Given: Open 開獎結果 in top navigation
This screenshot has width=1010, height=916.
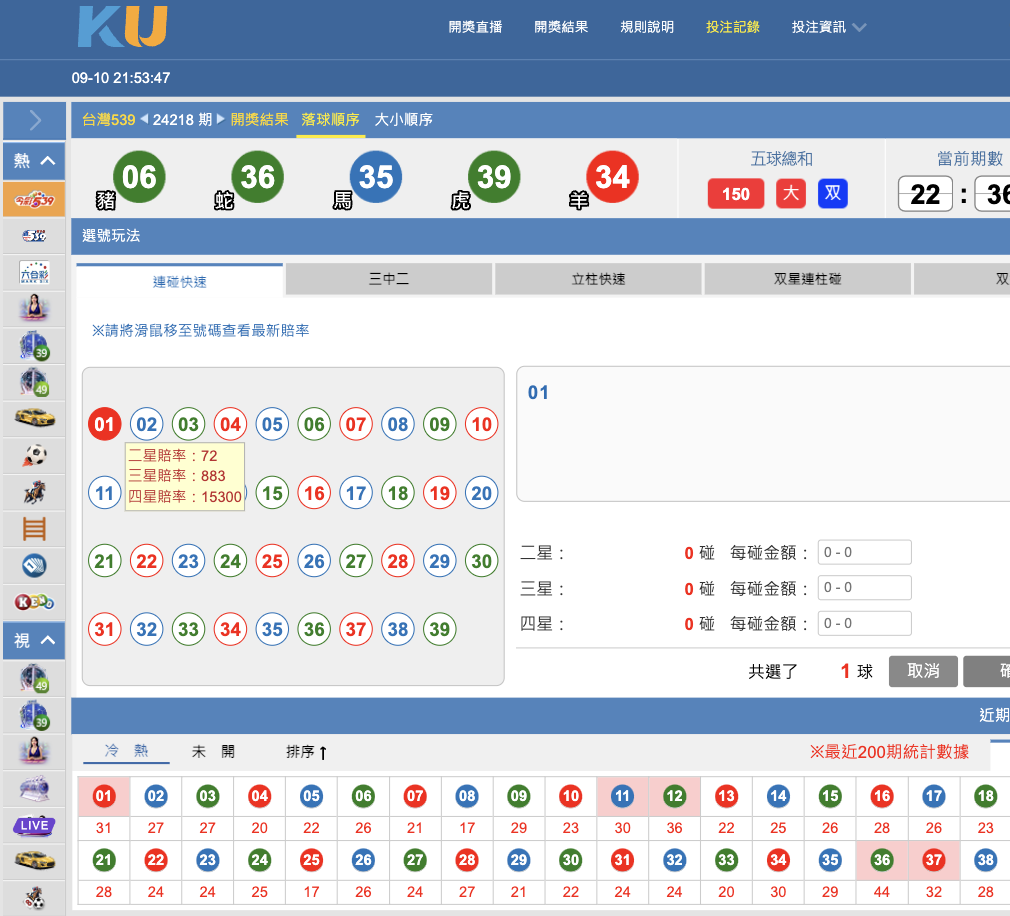Looking at the screenshot, I should [x=561, y=27].
